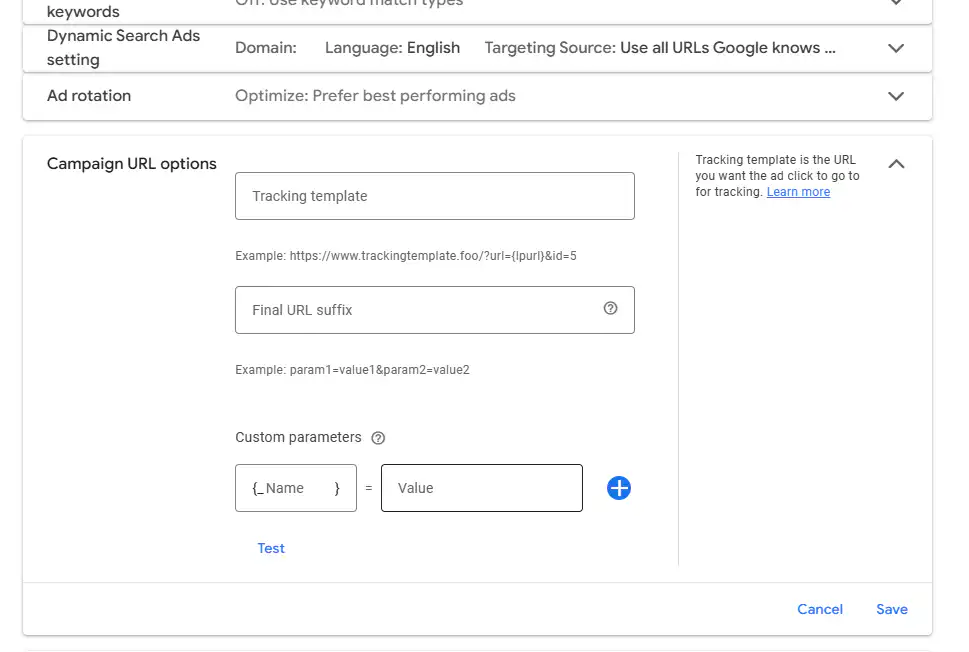Expand the Dynamic Search Ads setting section
969x652 pixels.
click(896, 48)
